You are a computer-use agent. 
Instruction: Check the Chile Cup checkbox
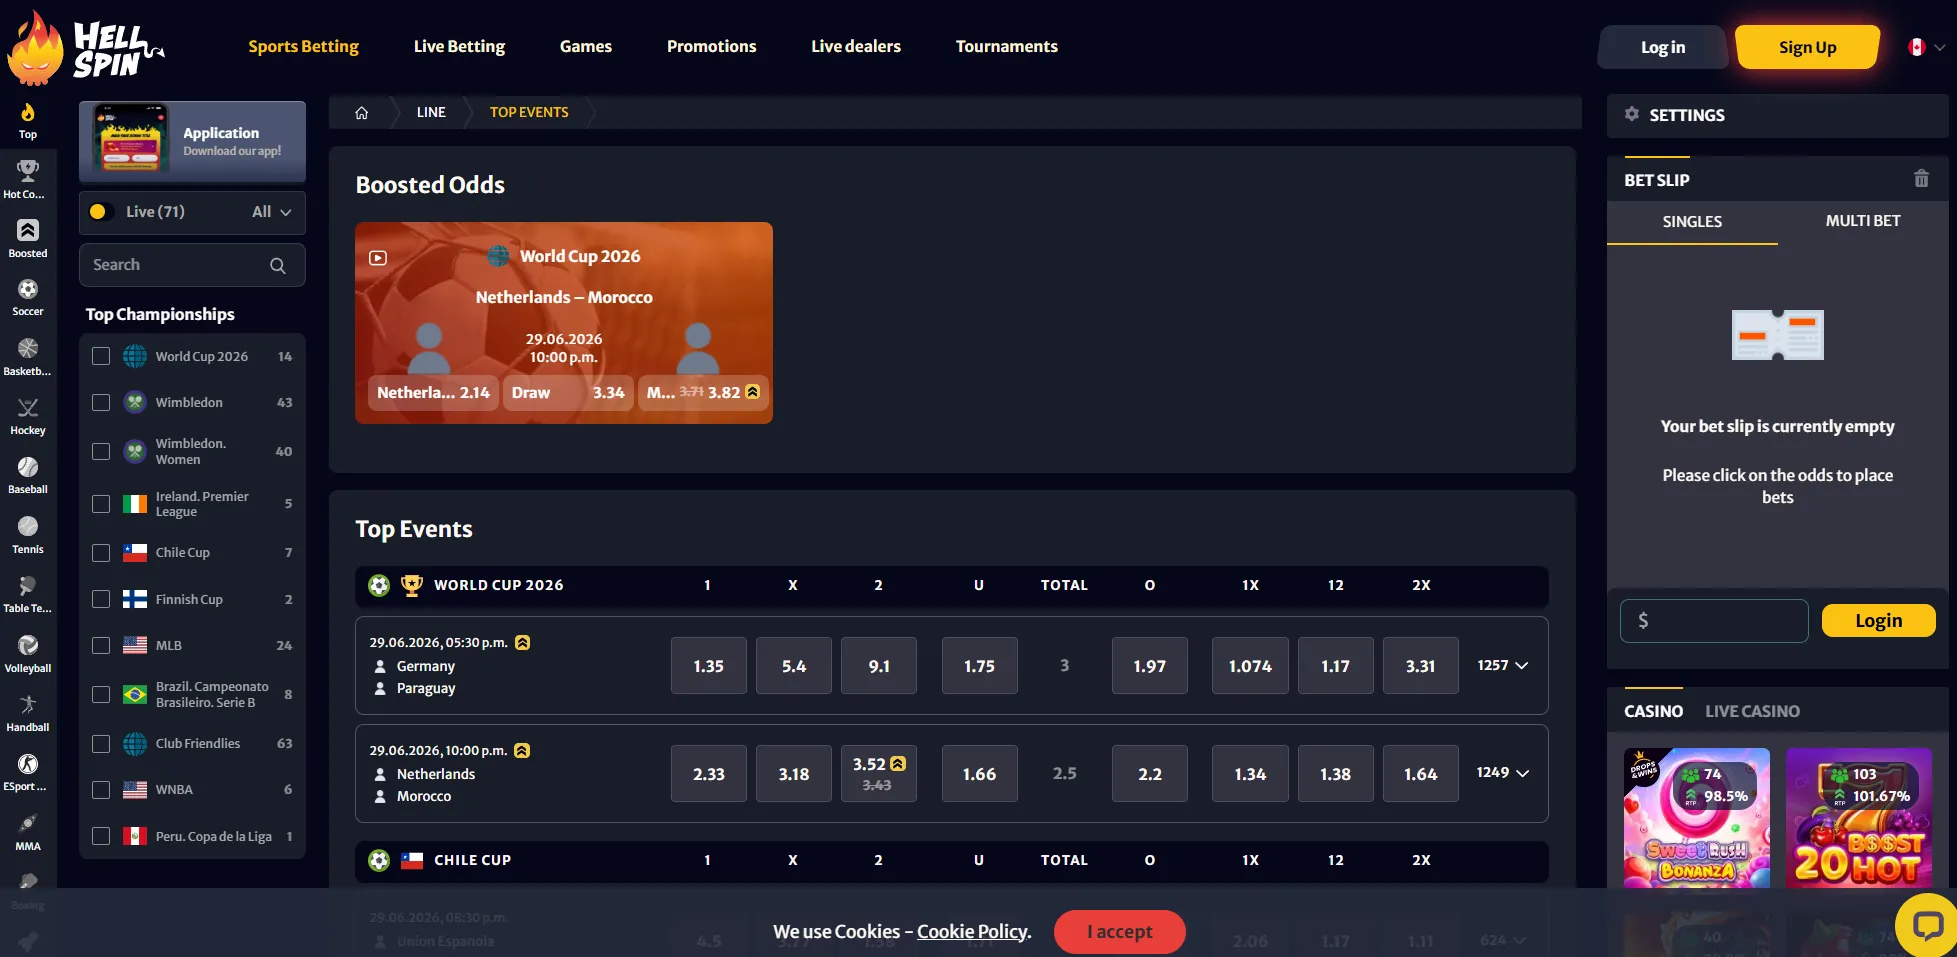[101, 552]
